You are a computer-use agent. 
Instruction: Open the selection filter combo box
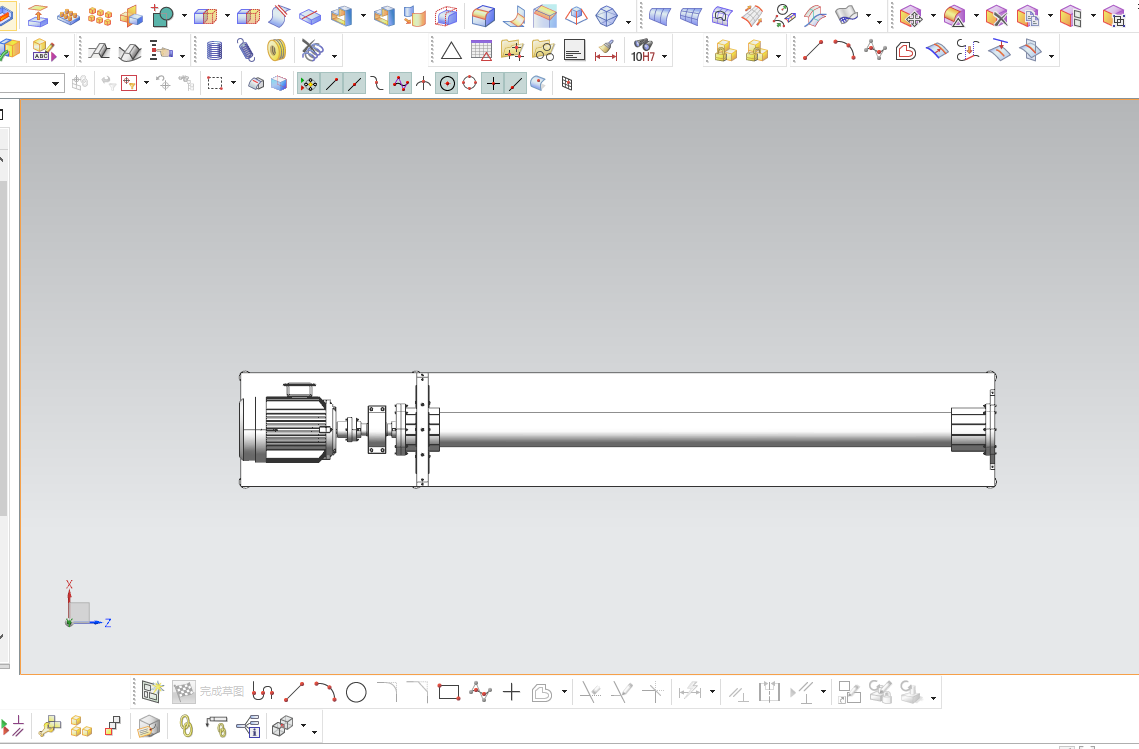click(x=31, y=84)
